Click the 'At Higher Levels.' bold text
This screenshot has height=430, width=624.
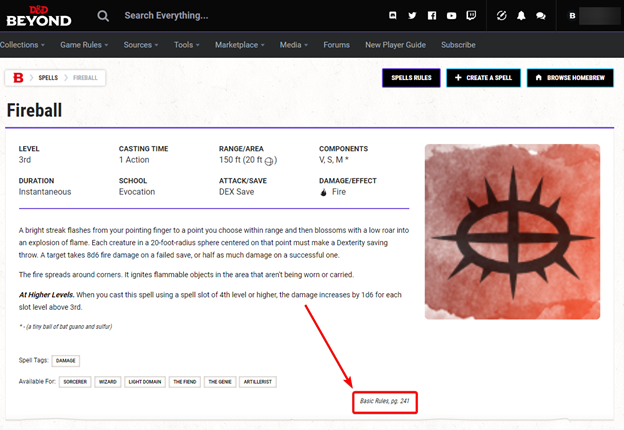coord(46,295)
